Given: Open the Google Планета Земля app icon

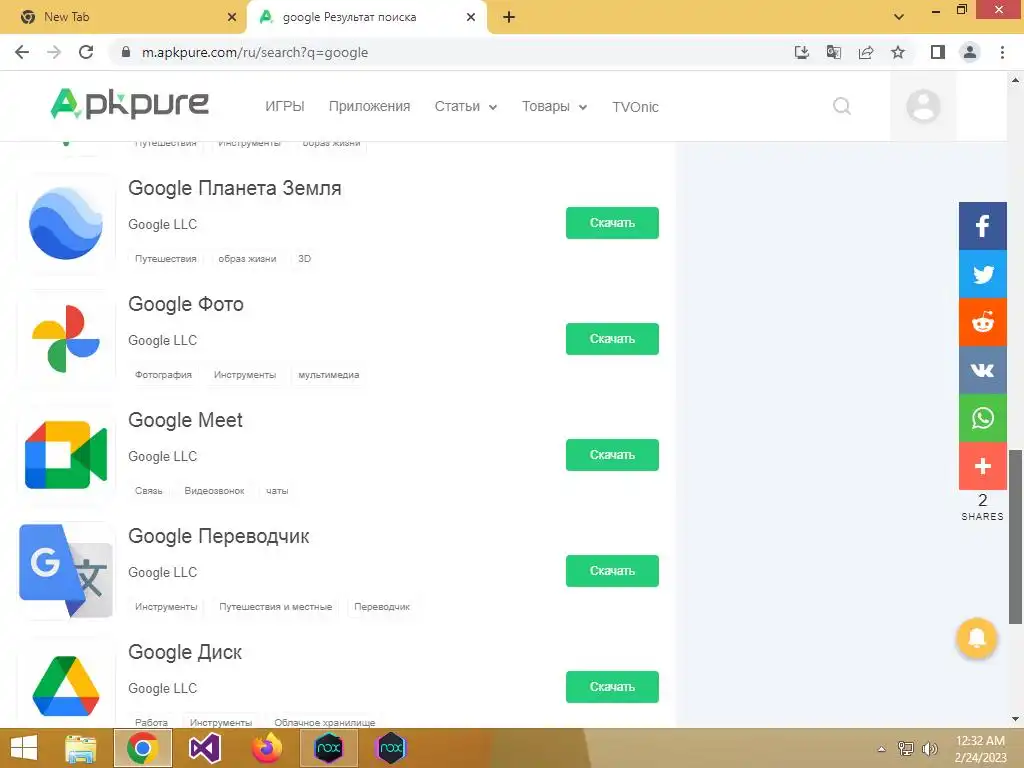Looking at the screenshot, I should click(66, 223).
